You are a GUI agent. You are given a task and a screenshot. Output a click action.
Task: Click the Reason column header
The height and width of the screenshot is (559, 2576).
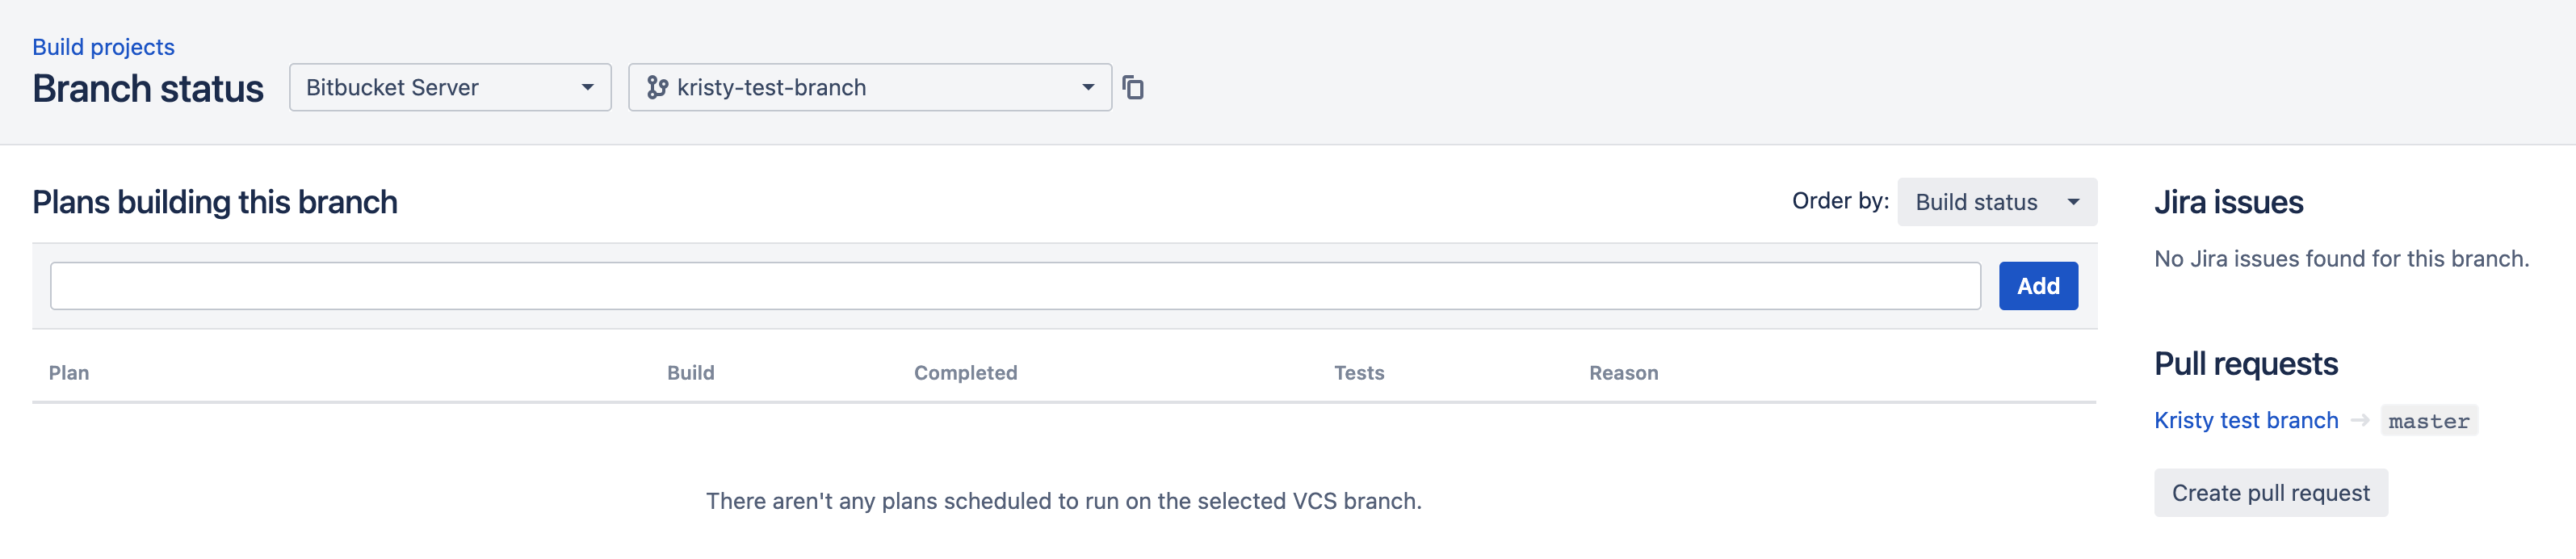pyautogui.click(x=1623, y=372)
